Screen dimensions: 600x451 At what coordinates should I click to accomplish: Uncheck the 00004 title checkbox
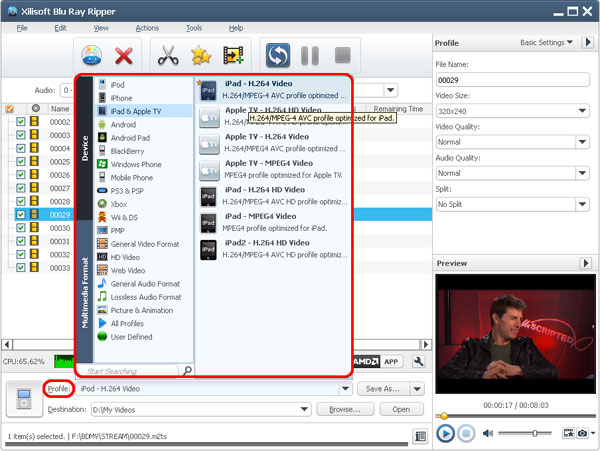click(21, 148)
